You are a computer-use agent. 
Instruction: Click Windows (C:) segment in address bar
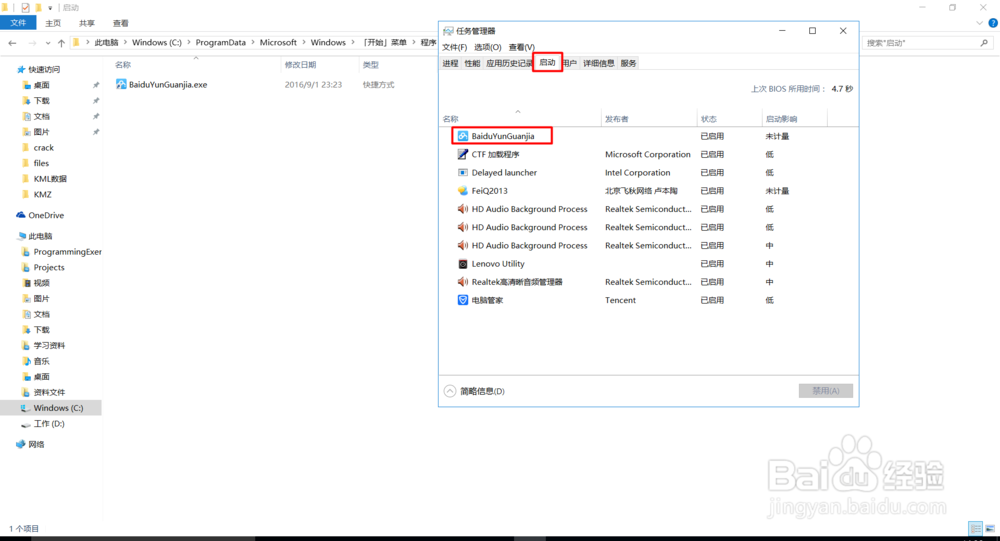[157, 42]
